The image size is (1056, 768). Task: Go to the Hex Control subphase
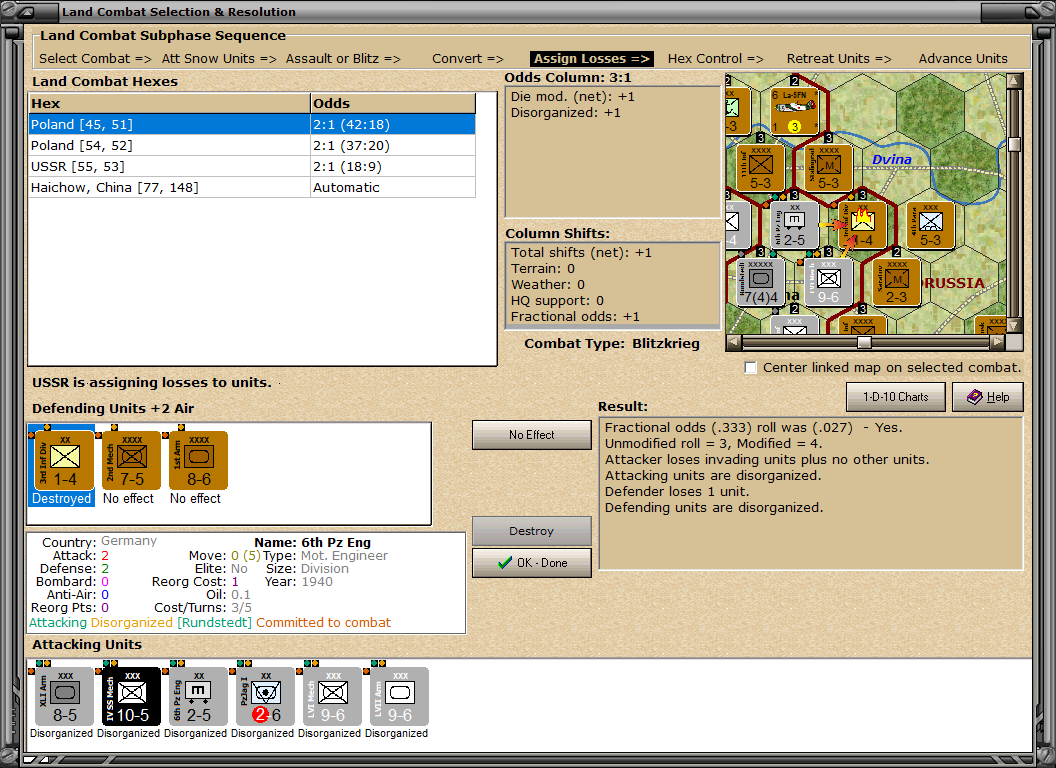715,59
